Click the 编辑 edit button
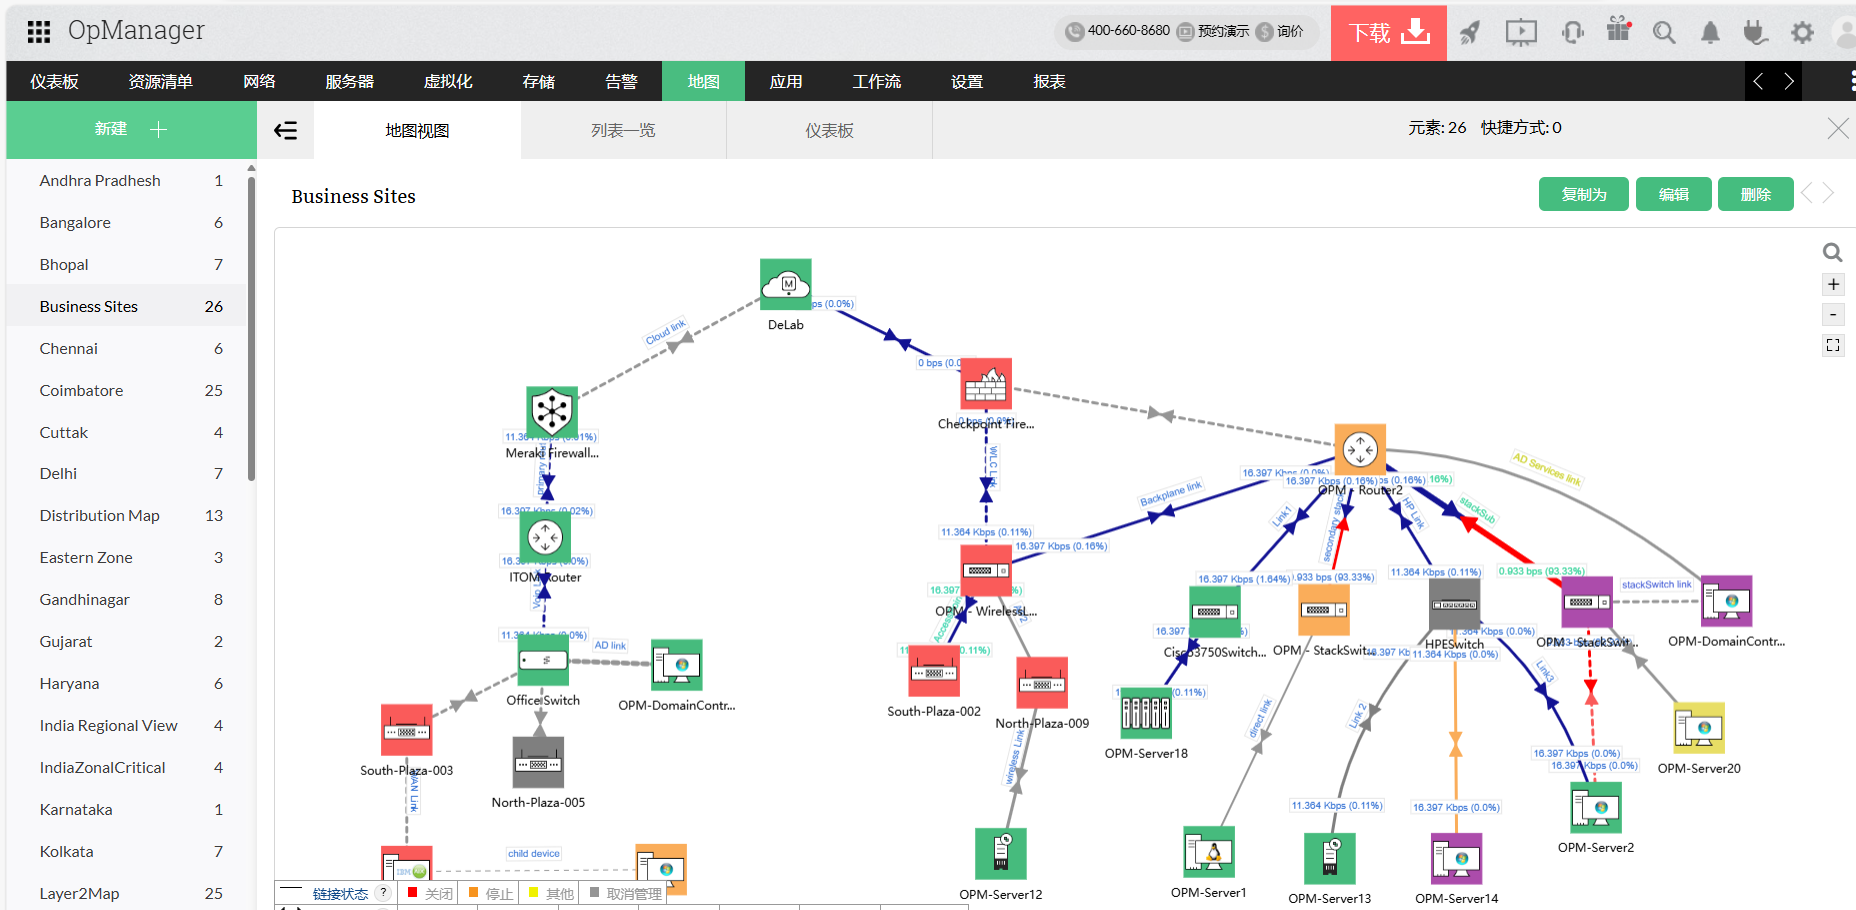The width and height of the screenshot is (1856, 910). (1674, 194)
